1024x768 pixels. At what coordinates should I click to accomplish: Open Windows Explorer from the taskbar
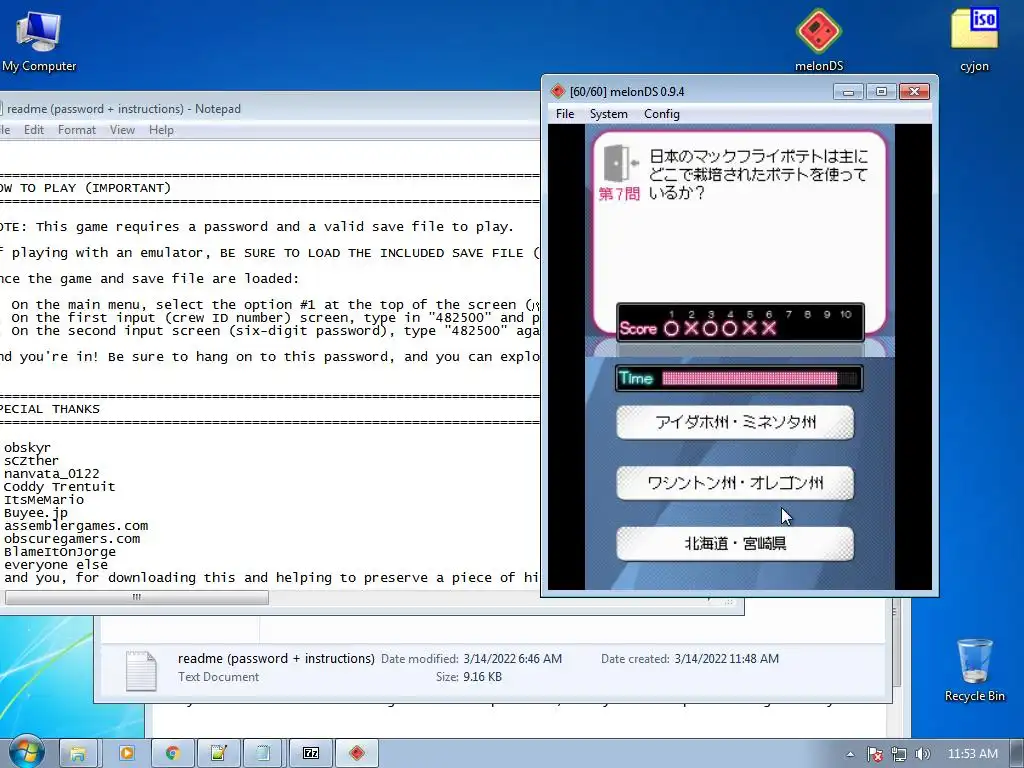click(x=78, y=754)
